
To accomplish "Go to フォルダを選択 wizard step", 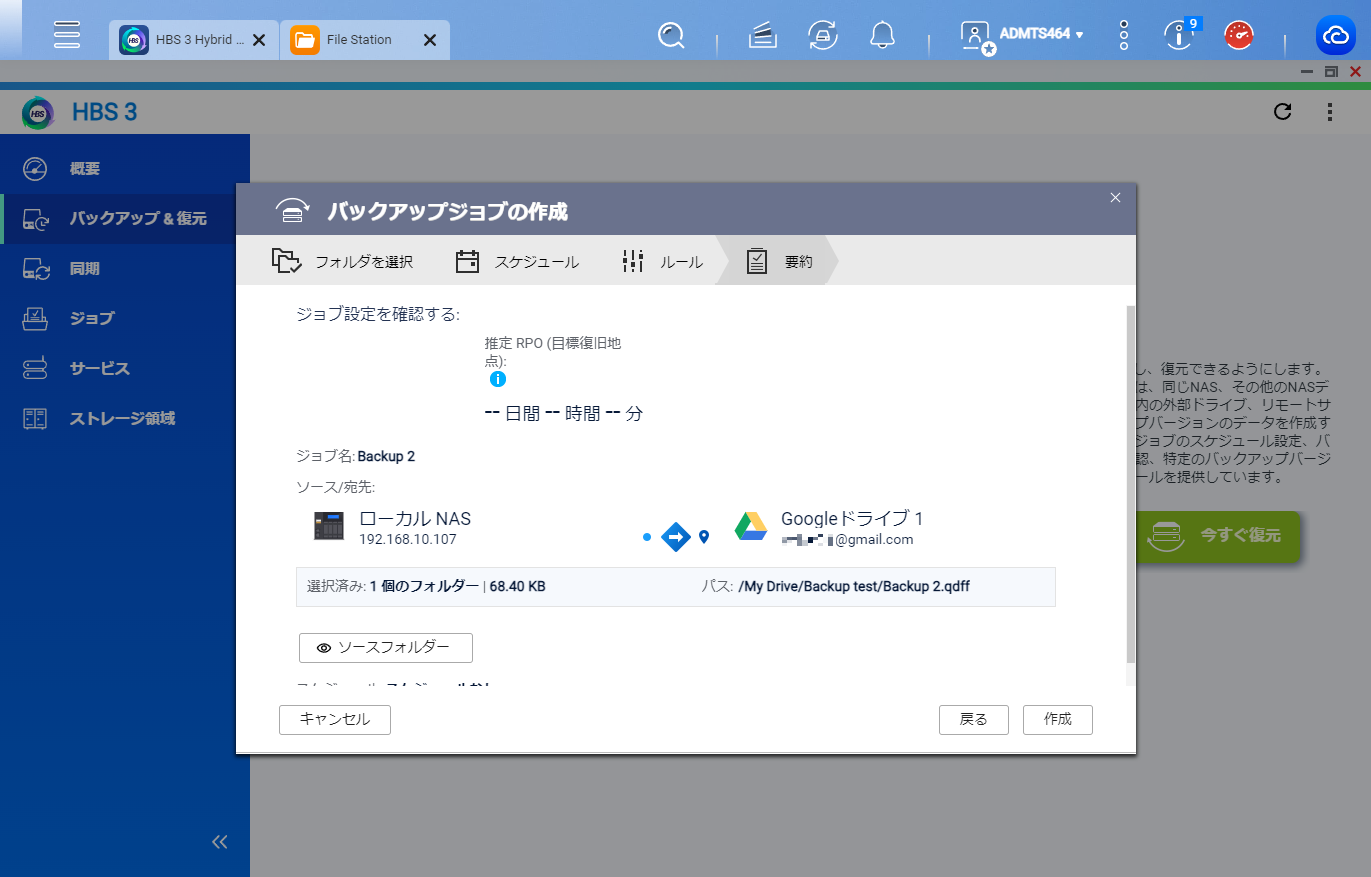I will (x=343, y=262).
